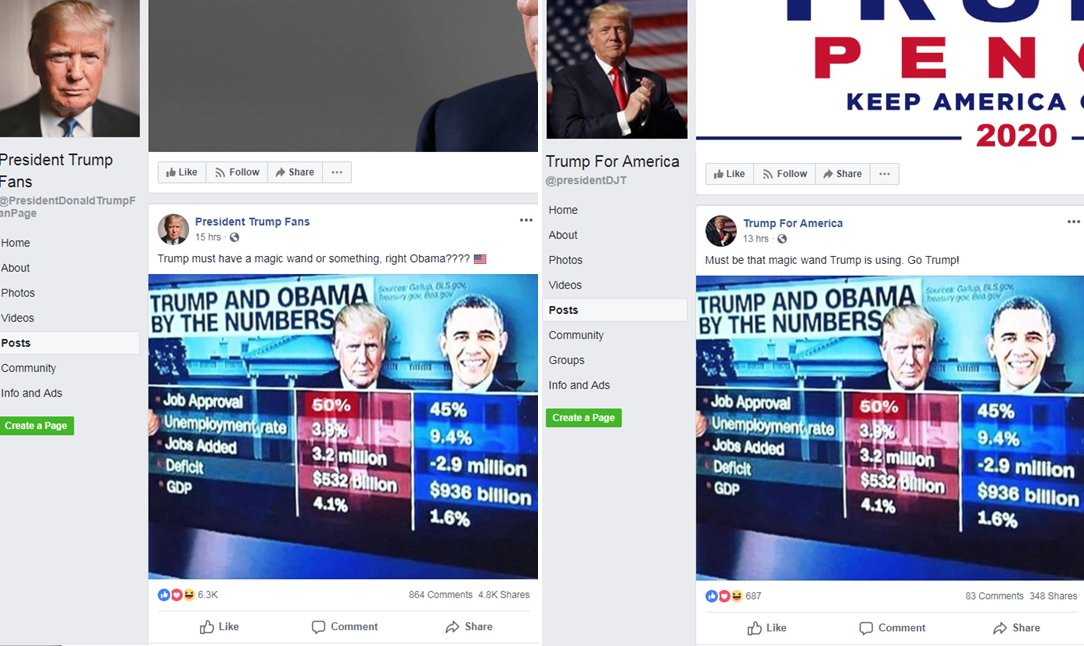
Task: Comment on the Trump For America post
Action: click(x=892, y=628)
